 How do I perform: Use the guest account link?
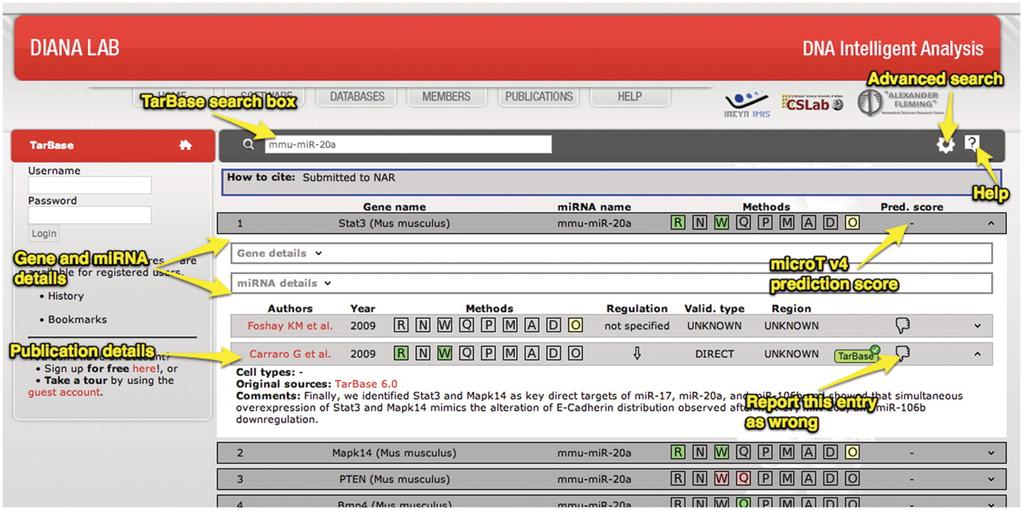pos(65,392)
